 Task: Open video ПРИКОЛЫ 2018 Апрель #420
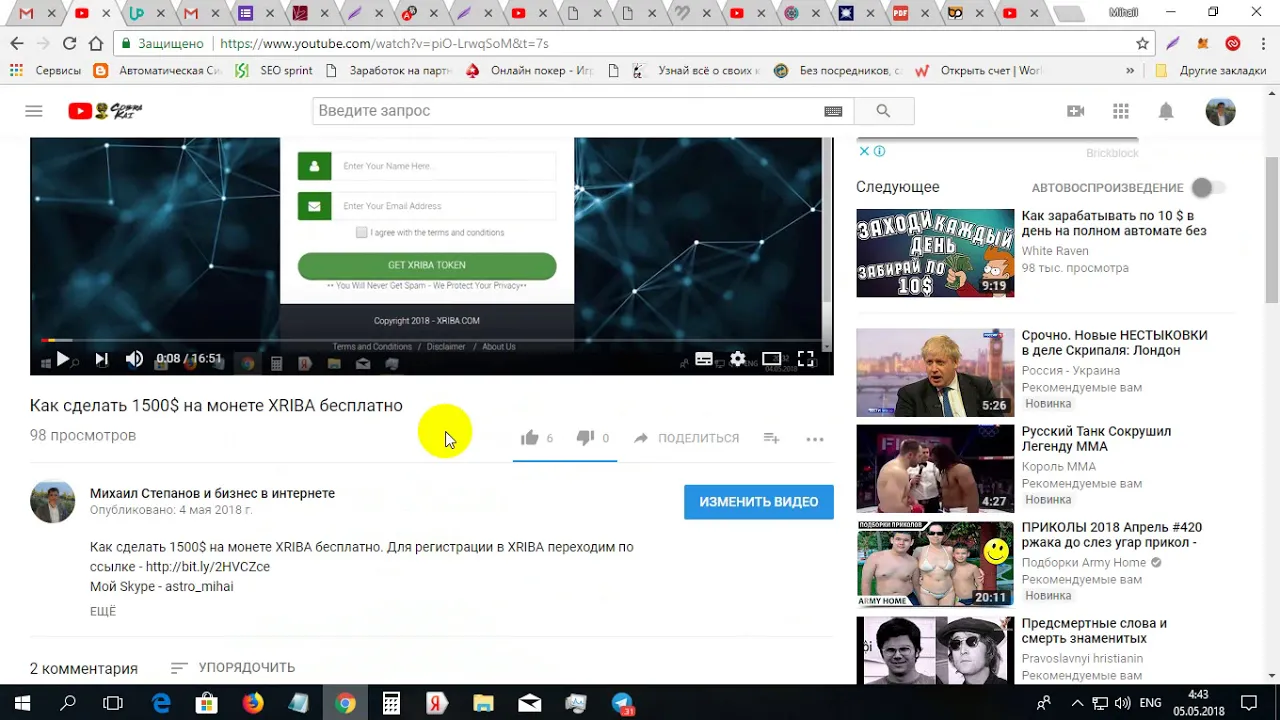(1111, 535)
